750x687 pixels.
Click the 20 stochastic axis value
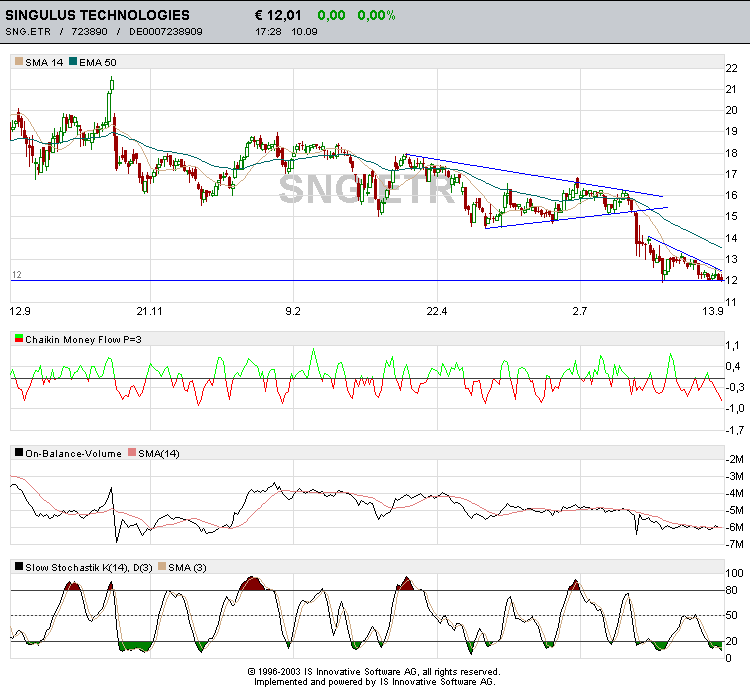coord(731,641)
